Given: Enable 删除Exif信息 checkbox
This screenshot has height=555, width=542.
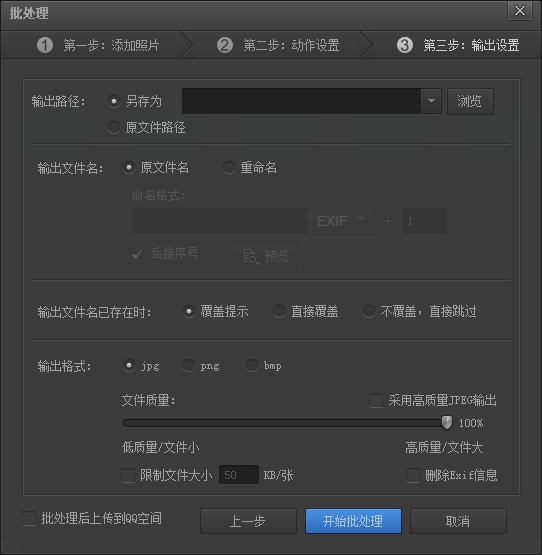Looking at the screenshot, I should coord(413,475).
